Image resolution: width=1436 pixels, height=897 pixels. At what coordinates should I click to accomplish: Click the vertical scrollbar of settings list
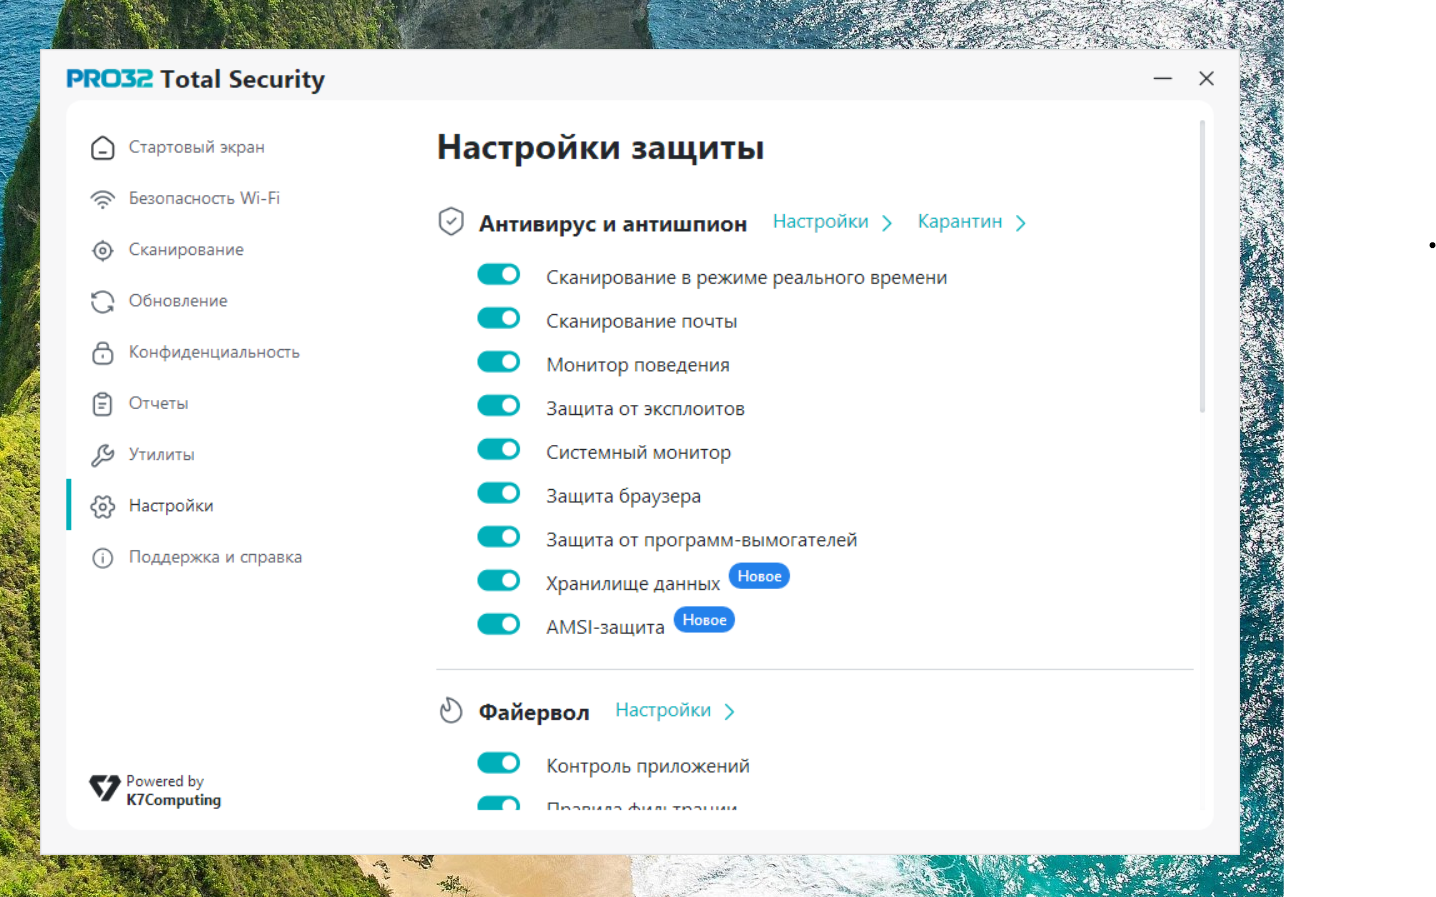pyautogui.click(x=1202, y=266)
